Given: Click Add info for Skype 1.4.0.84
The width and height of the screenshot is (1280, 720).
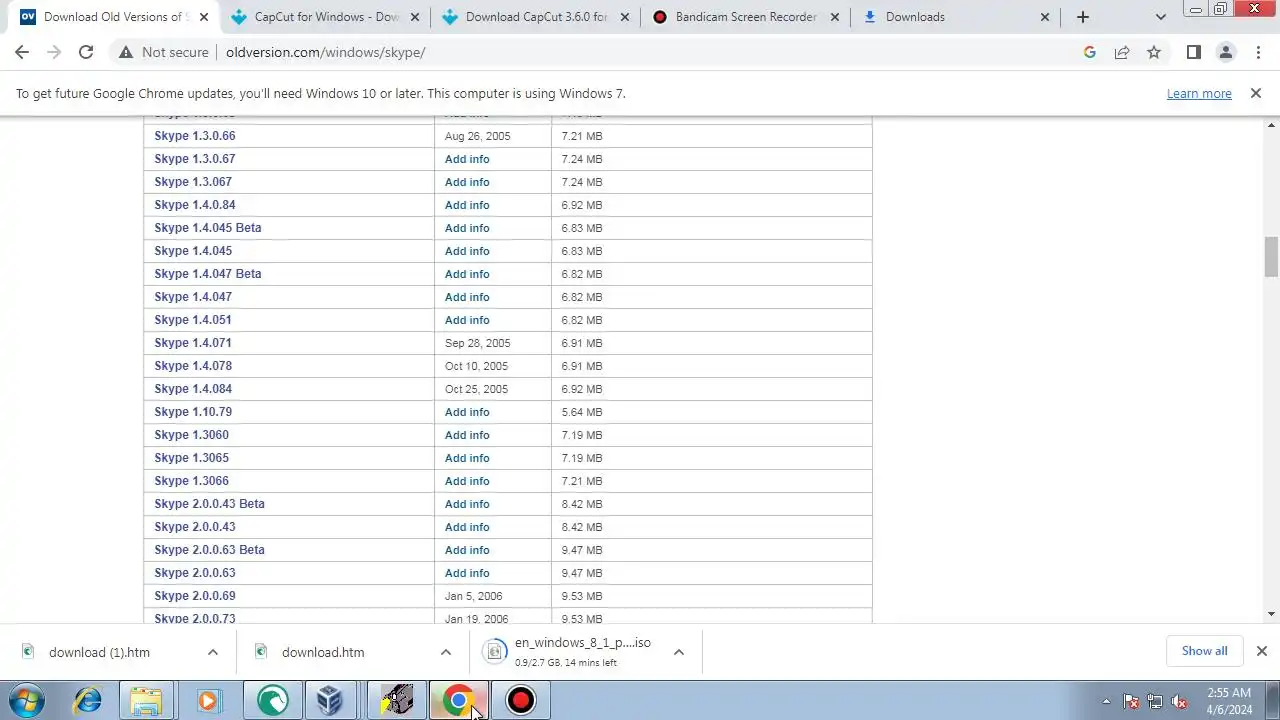Looking at the screenshot, I should tap(467, 205).
